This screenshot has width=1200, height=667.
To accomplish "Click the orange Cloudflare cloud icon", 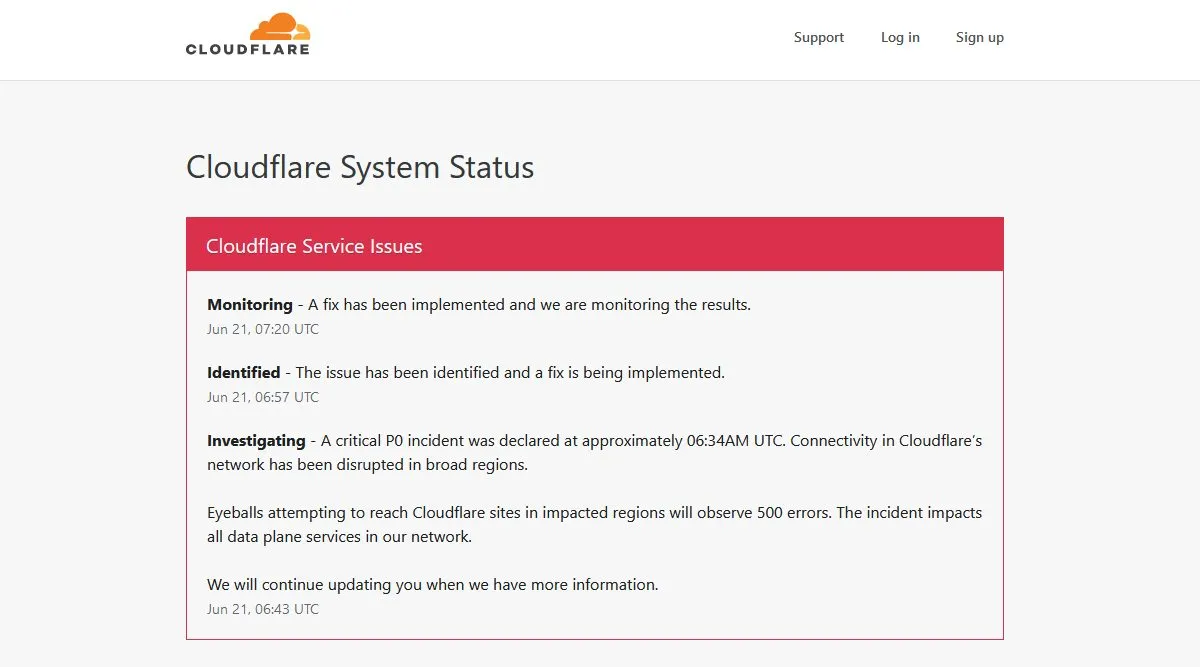I will [x=280, y=26].
